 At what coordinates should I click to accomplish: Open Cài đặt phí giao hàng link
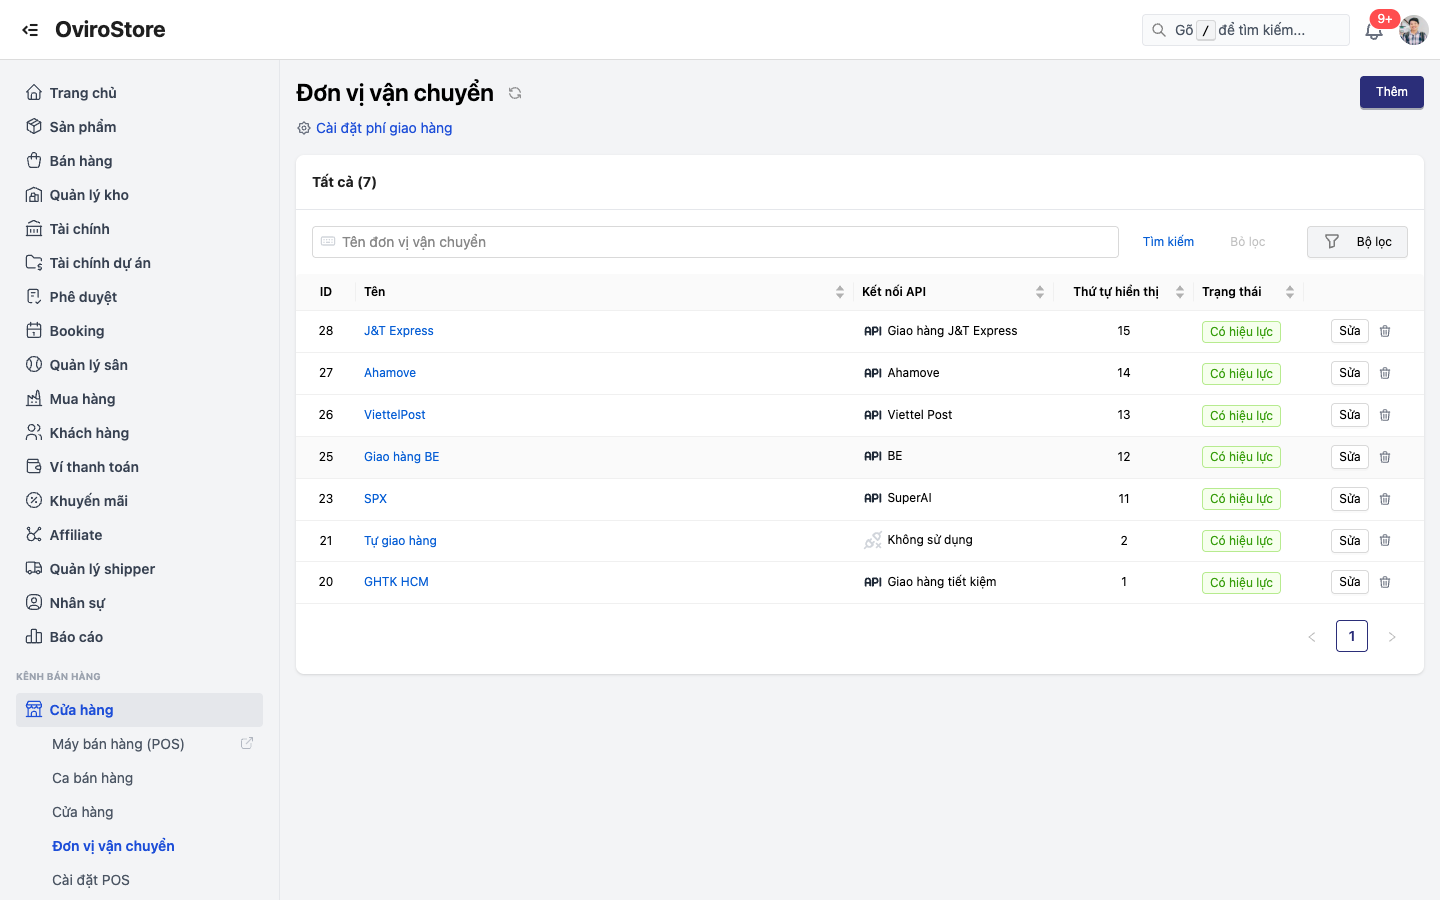[384, 128]
